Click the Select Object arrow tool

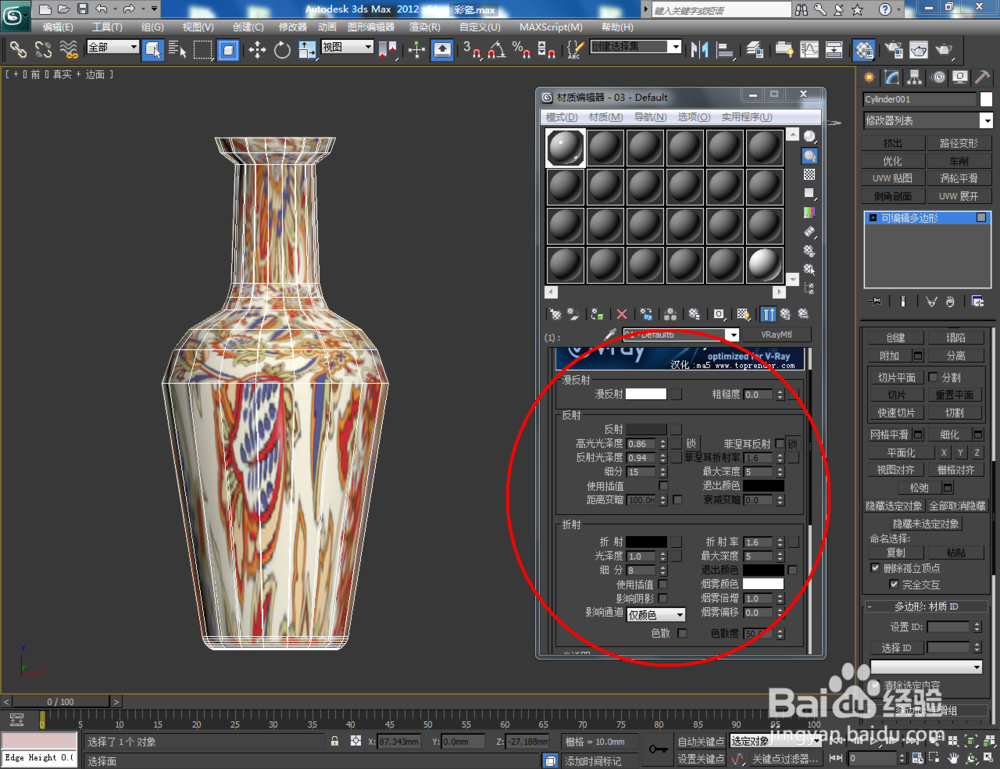tap(153, 50)
